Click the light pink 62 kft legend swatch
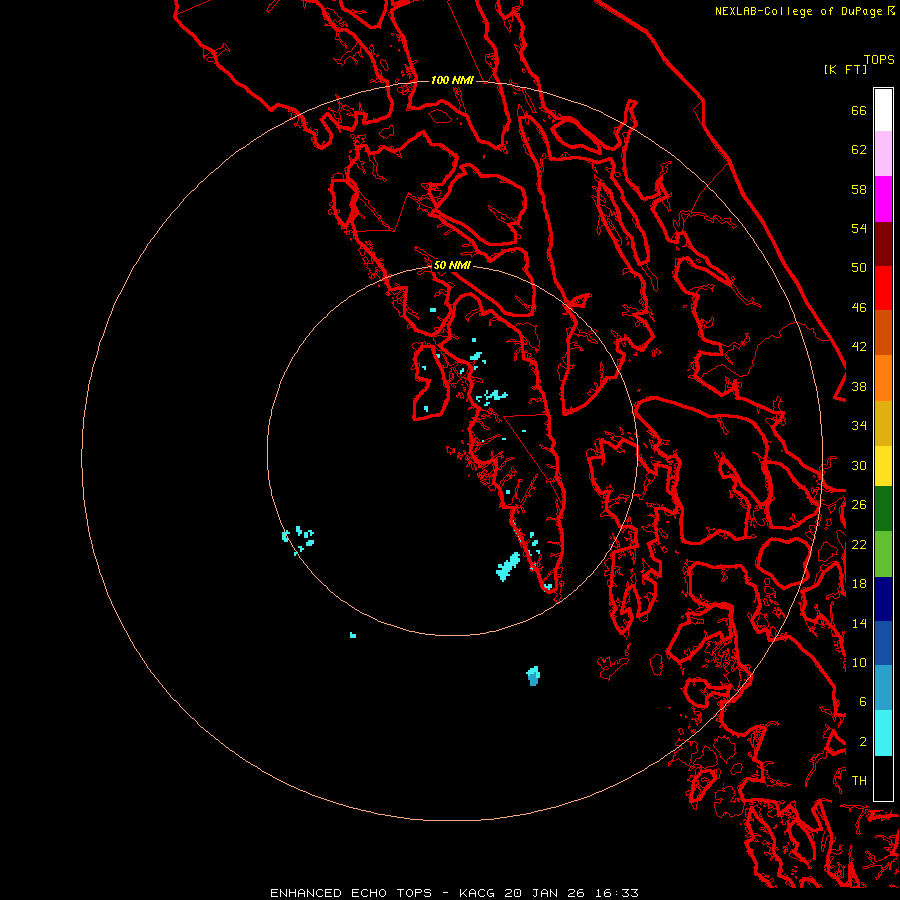This screenshot has height=900, width=900. pyautogui.click(x=883, y=154)
